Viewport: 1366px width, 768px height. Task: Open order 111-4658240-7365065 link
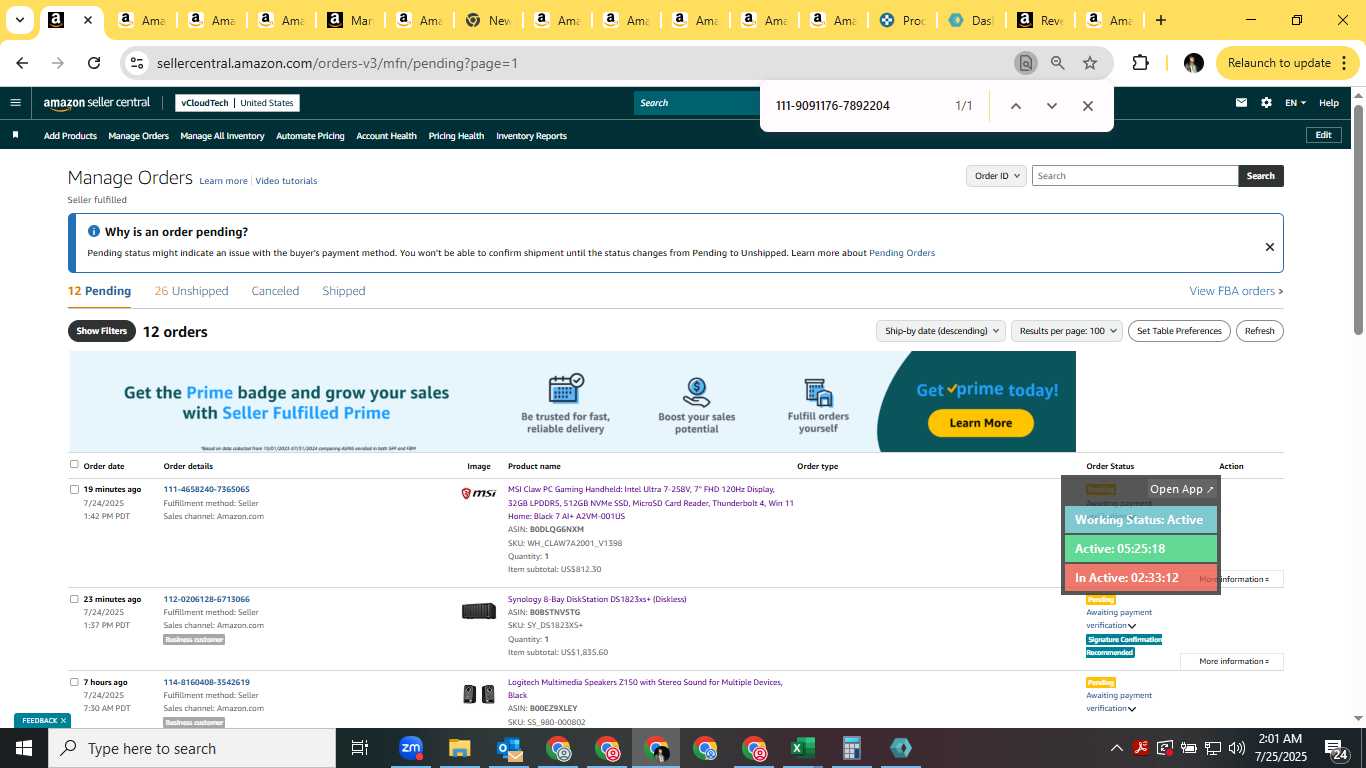pos(207,489)
